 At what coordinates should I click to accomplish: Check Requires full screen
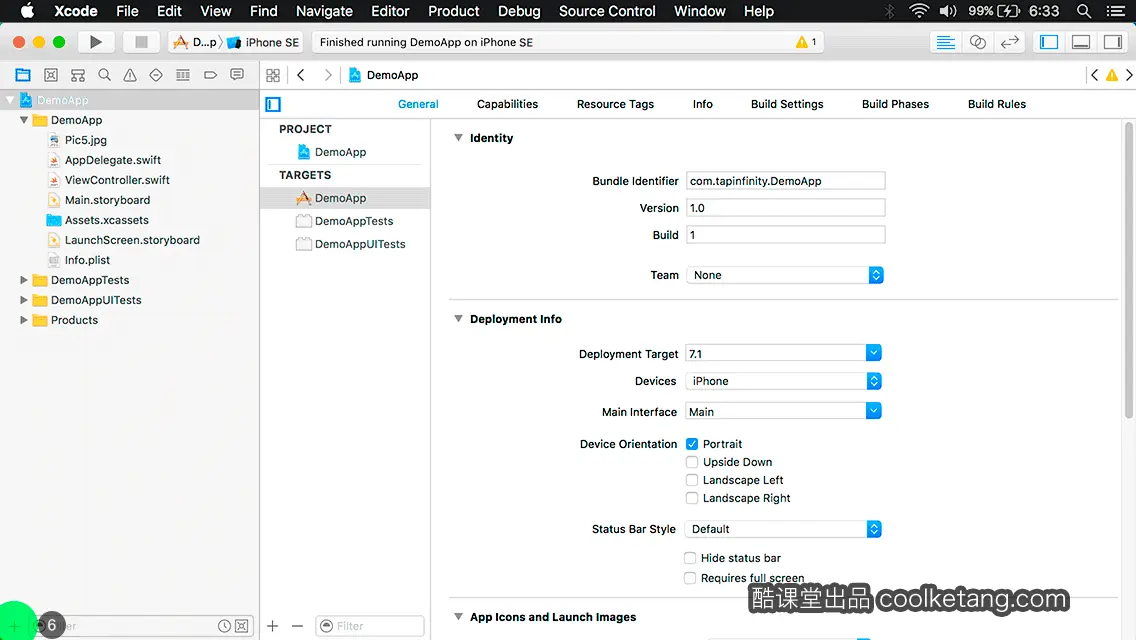click(x=690, y=578)
